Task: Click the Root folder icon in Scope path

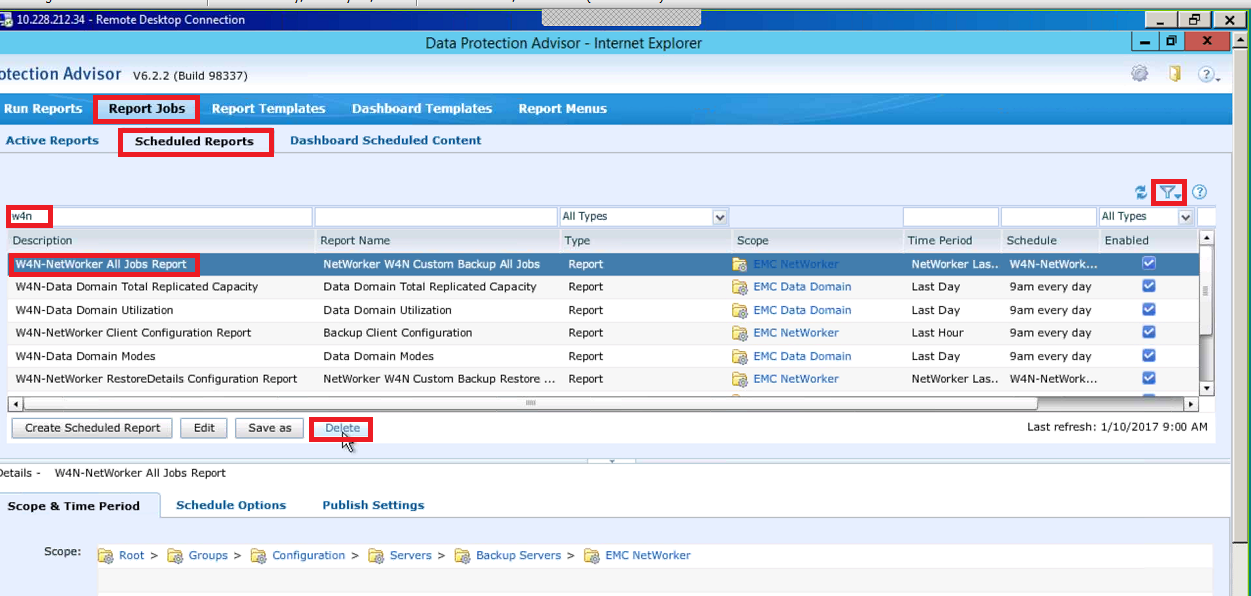Action: (105, 555)
